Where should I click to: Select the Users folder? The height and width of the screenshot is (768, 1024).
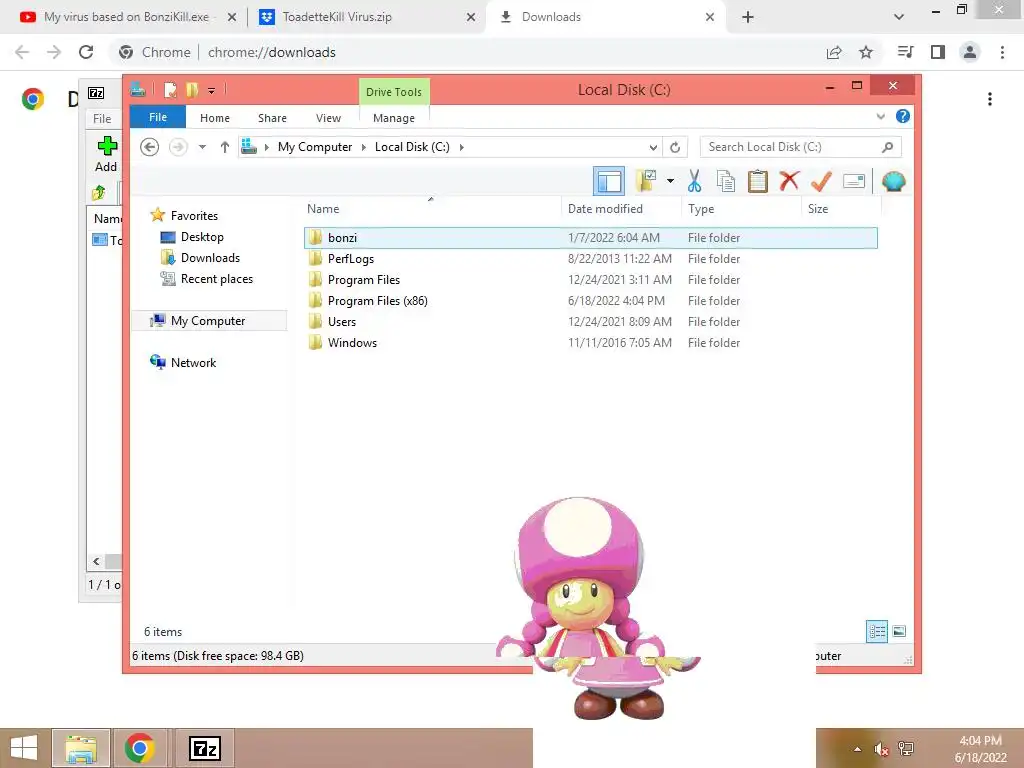(x=591, y=321)
